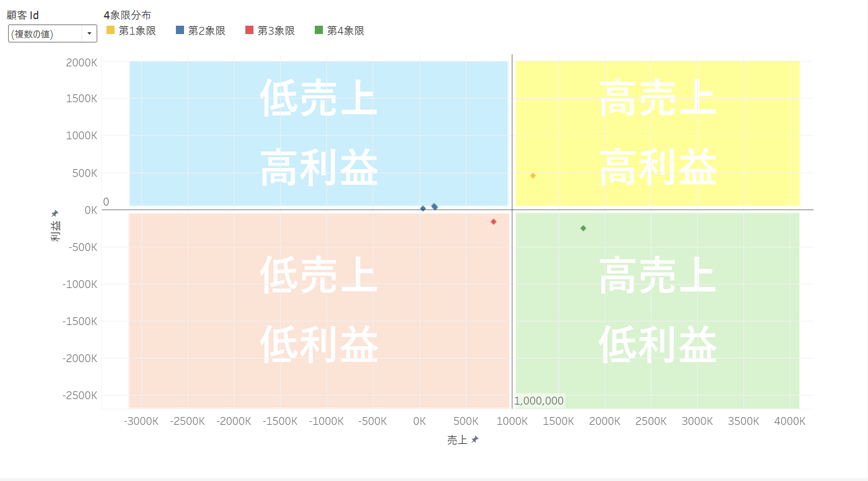Screen dimensions: 868x481
Task: Click the yellow 第1象限 legend swatch
Action: (x=110, y=31)
